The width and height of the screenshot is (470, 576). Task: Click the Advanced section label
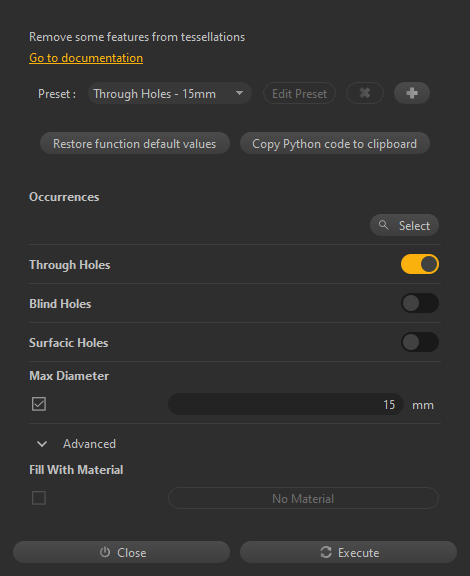(x=89, y=444)
